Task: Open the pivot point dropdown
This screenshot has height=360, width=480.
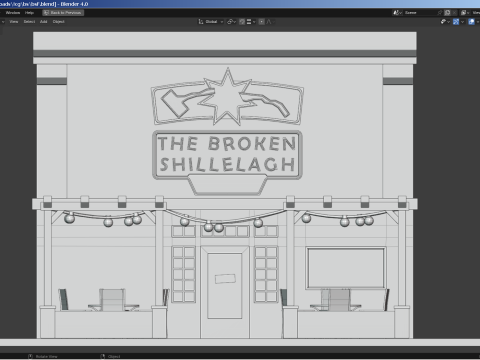Action: pos(231,22)
